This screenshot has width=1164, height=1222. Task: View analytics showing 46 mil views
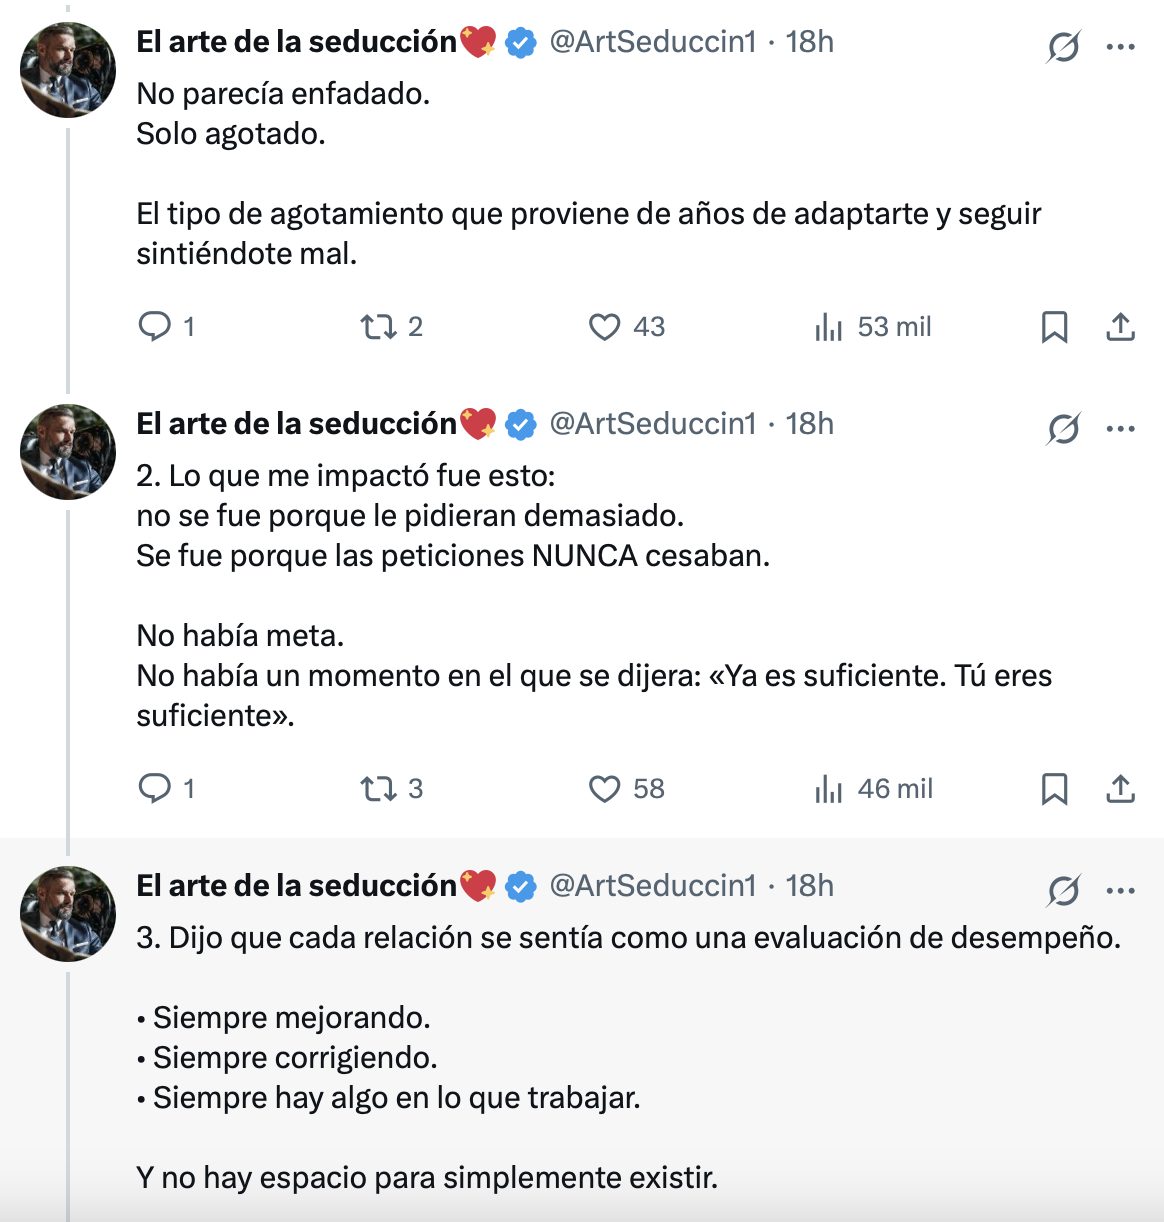(829, 789)
